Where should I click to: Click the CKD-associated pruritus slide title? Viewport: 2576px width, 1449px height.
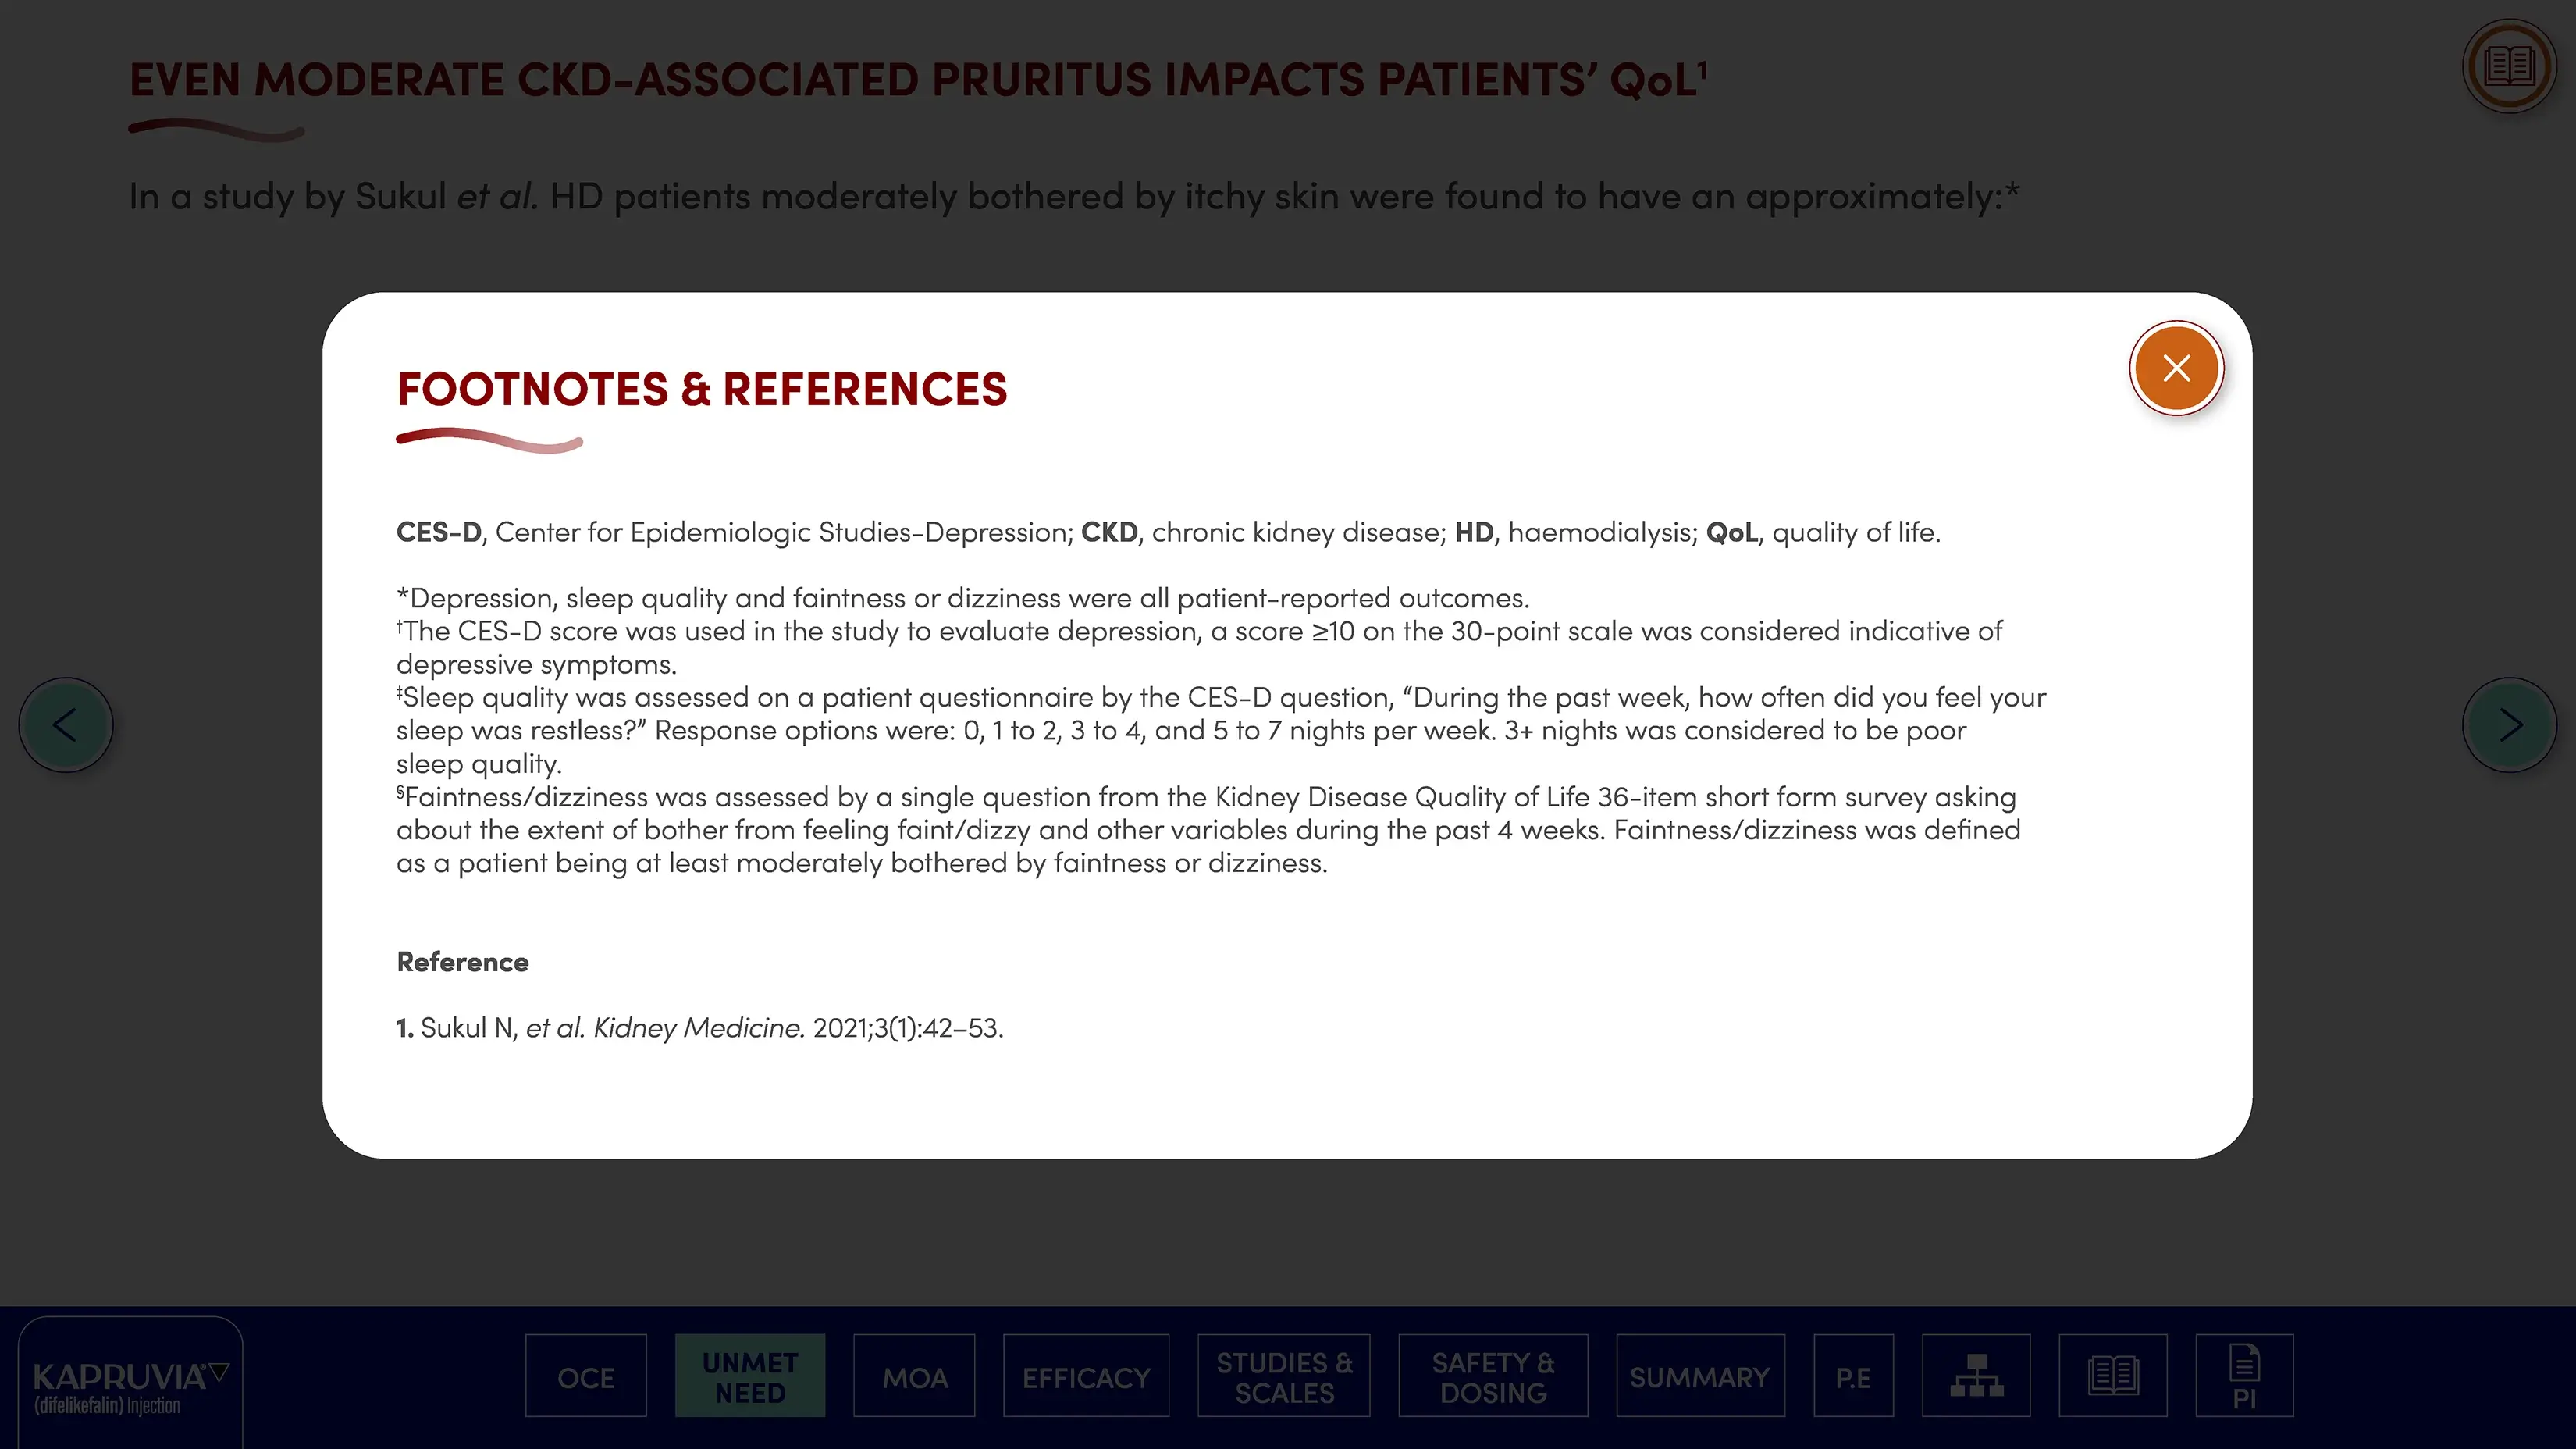coord(918,80)
